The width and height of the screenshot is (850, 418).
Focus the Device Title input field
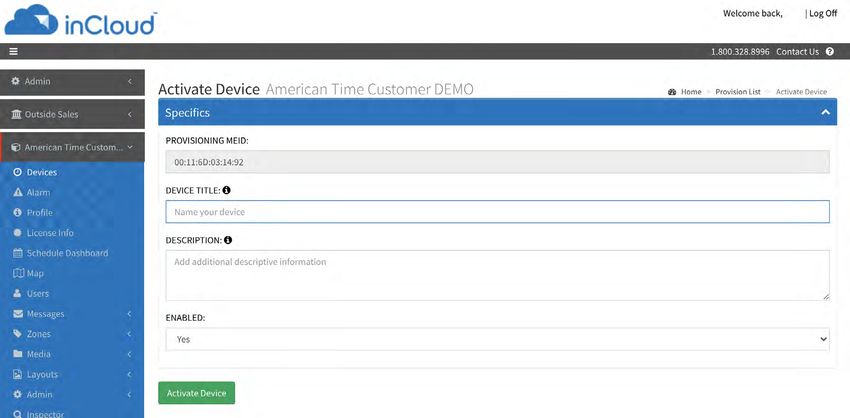(497, 212)
